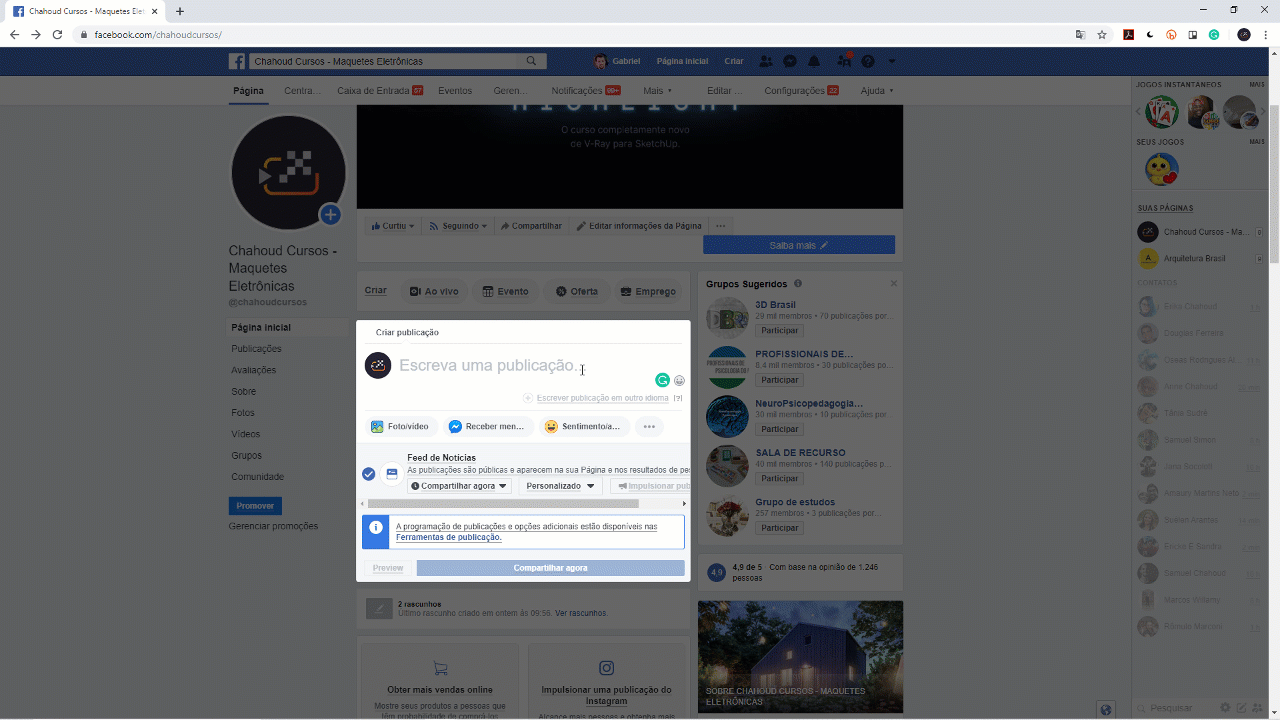
Task: Open a new browser tab
Action: (180, 11)
